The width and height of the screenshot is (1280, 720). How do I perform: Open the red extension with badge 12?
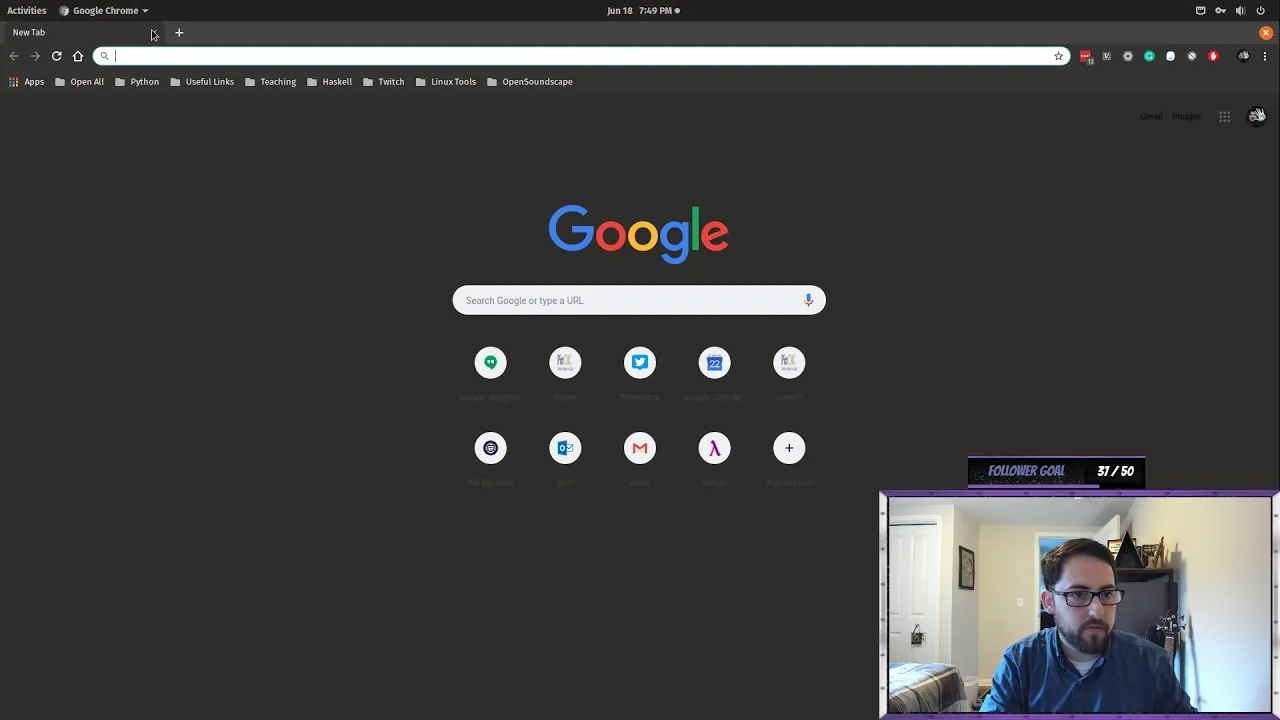pos(1086,56)
